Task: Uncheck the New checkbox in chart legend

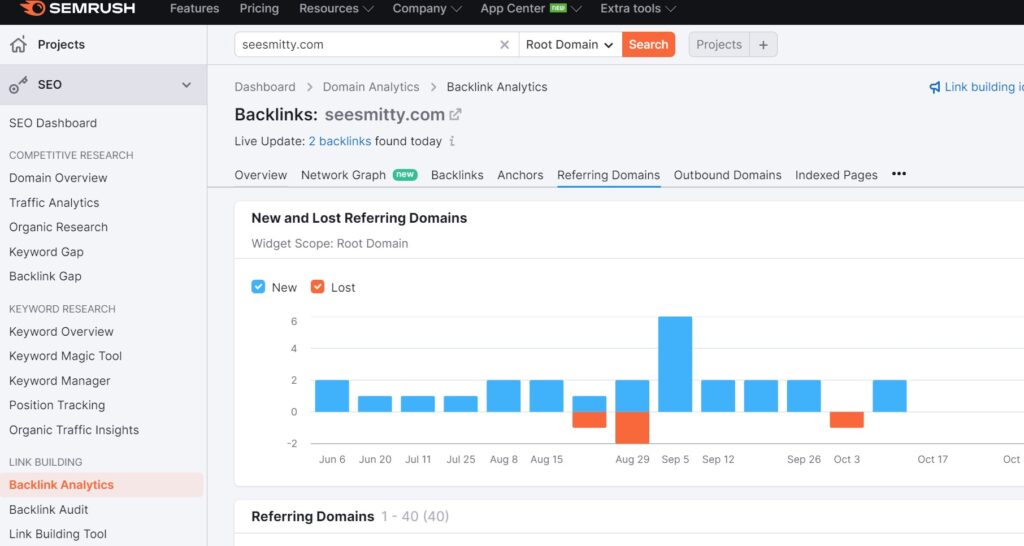Action: 259,287
